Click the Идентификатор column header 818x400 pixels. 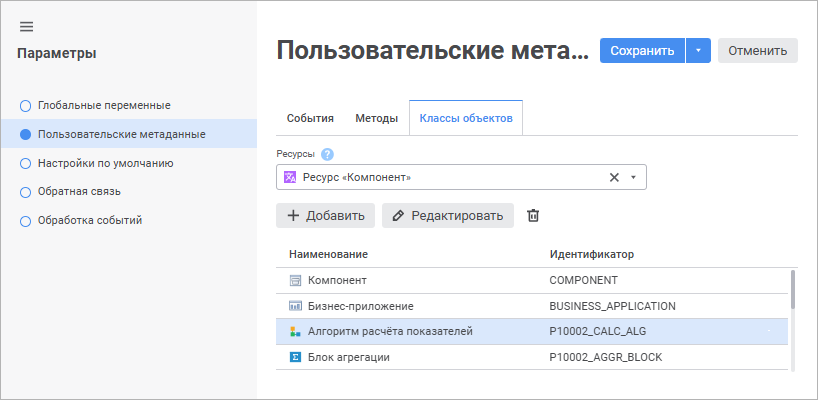tap(592, 254)
